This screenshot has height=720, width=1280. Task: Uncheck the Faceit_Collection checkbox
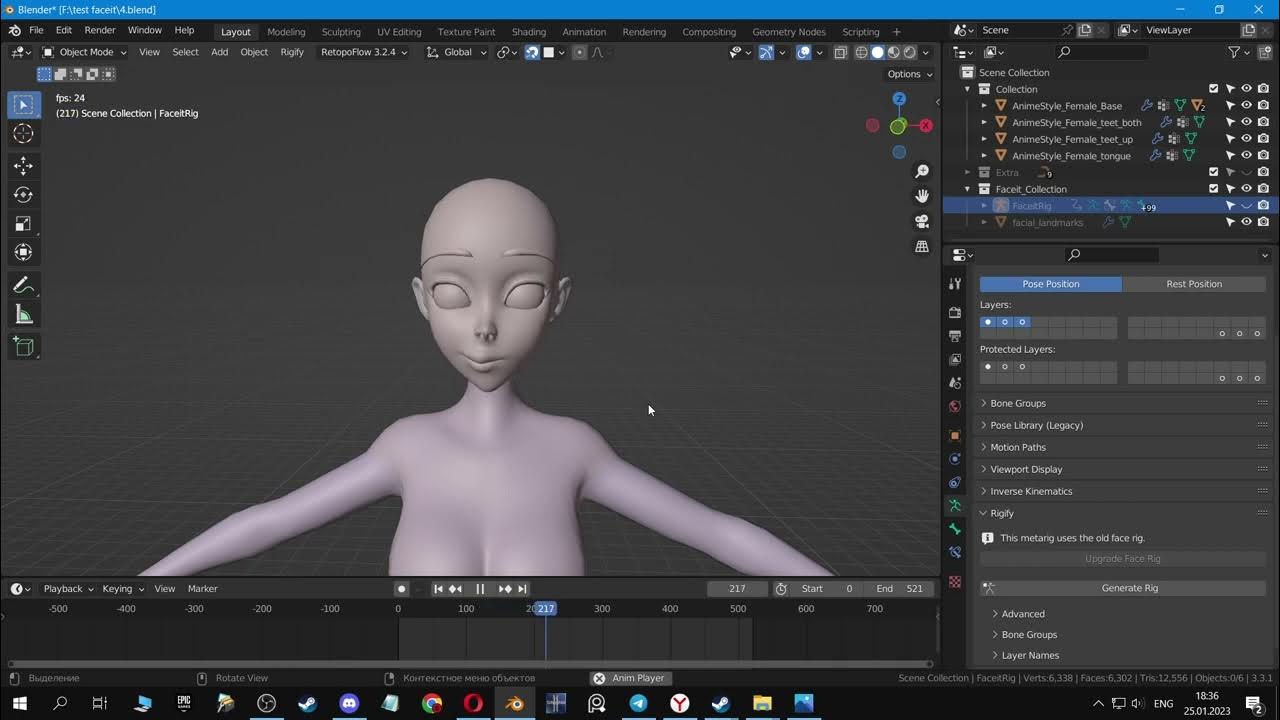pyautogui.click(x=1214, y=189)
